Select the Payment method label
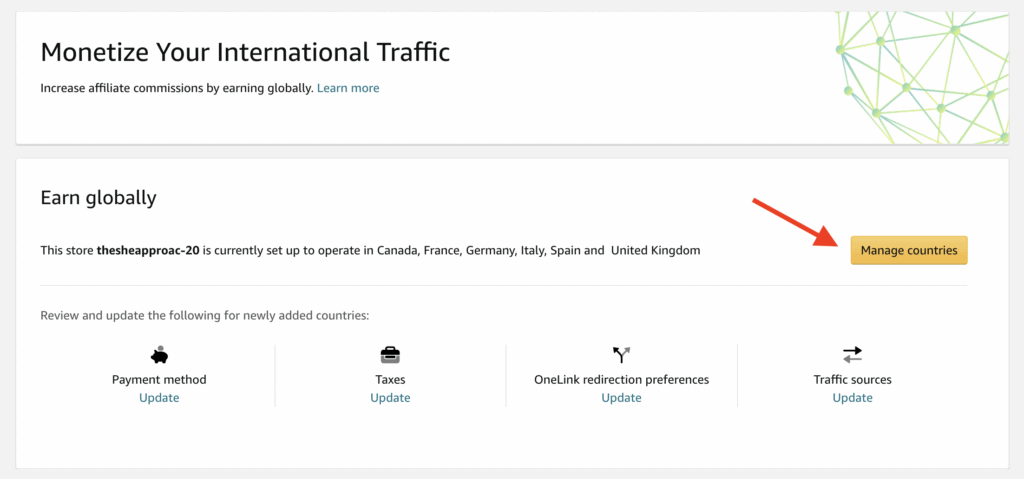1024x479 pixels. pos(159,380)
